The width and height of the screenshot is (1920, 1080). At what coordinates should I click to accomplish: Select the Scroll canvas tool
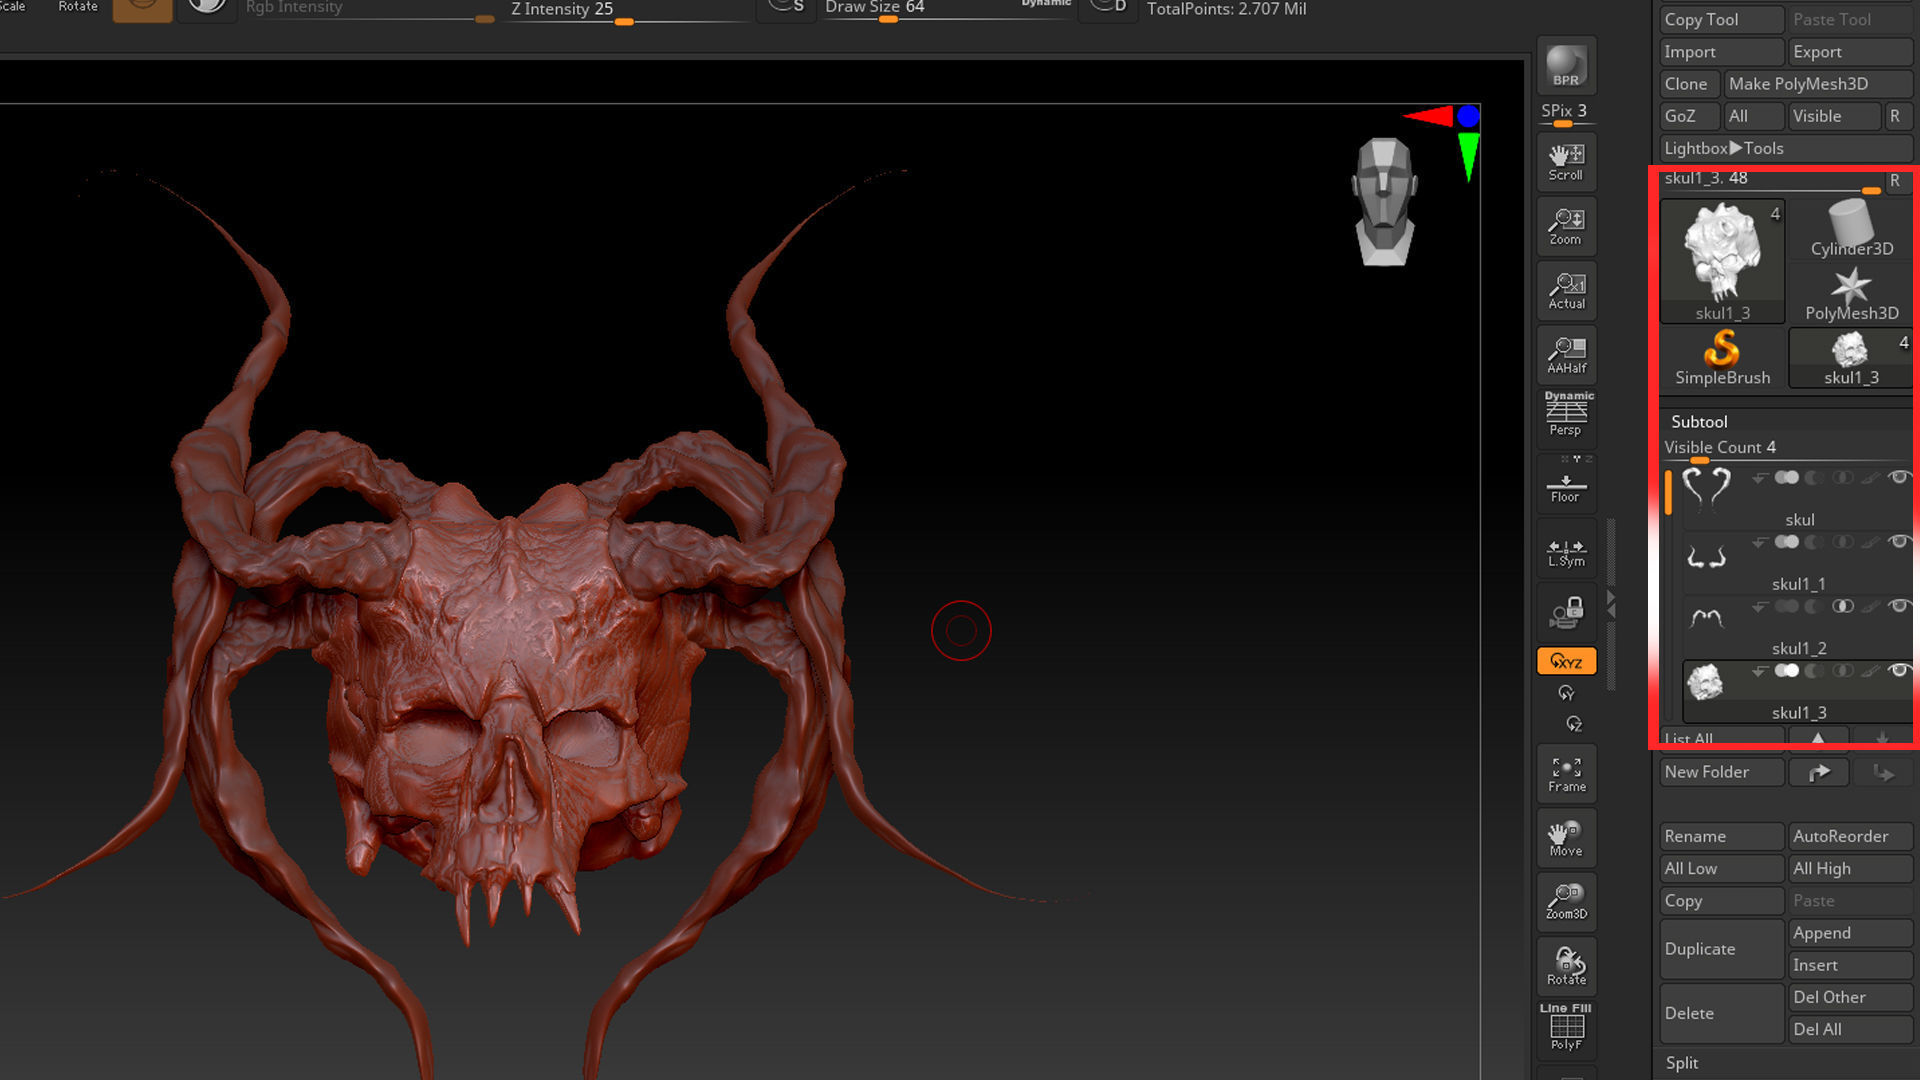point(1566,162)
